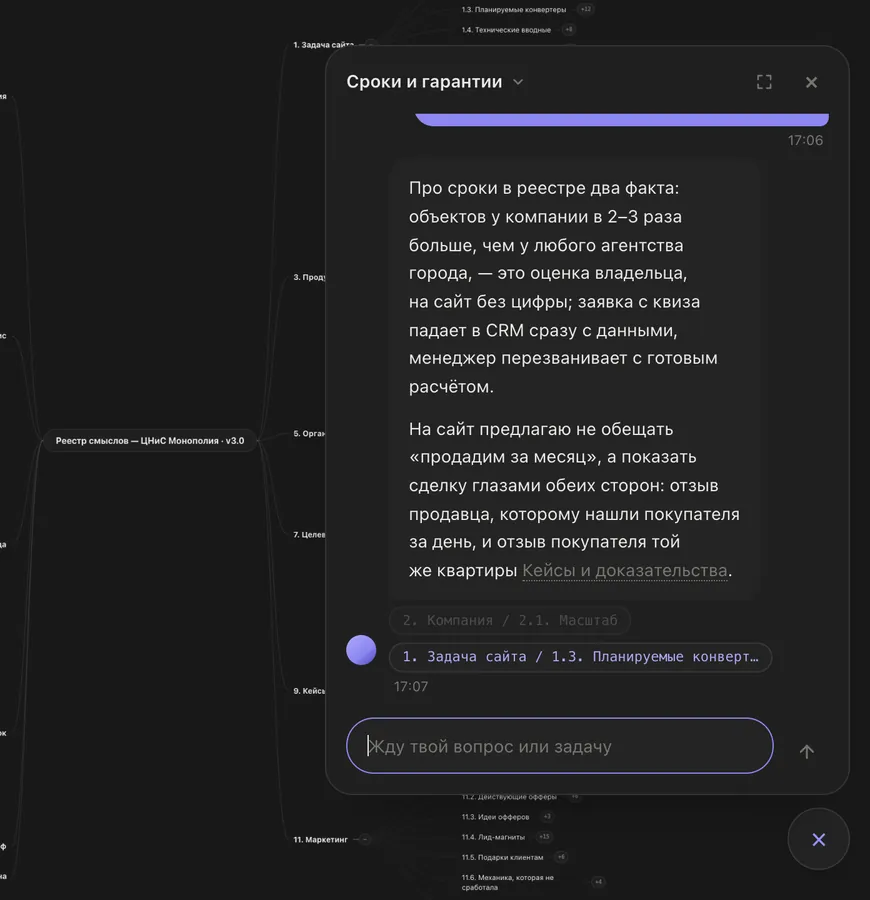Viewport: 870px width, 900px height.
Task: Click the 17:06 timestamp under user message
Action: click(805, 140)
